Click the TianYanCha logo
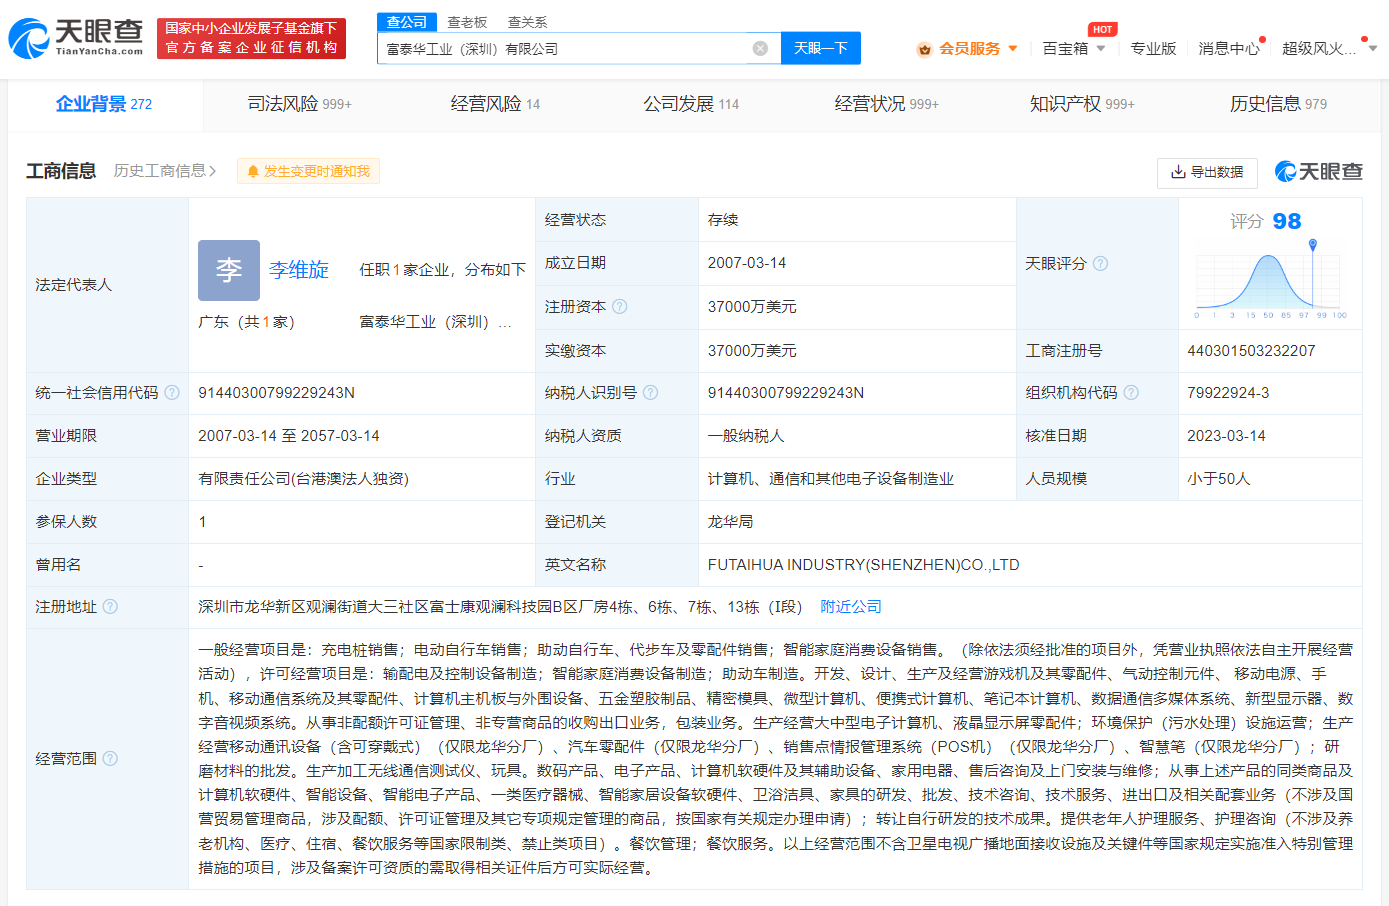 coord(76,38)
